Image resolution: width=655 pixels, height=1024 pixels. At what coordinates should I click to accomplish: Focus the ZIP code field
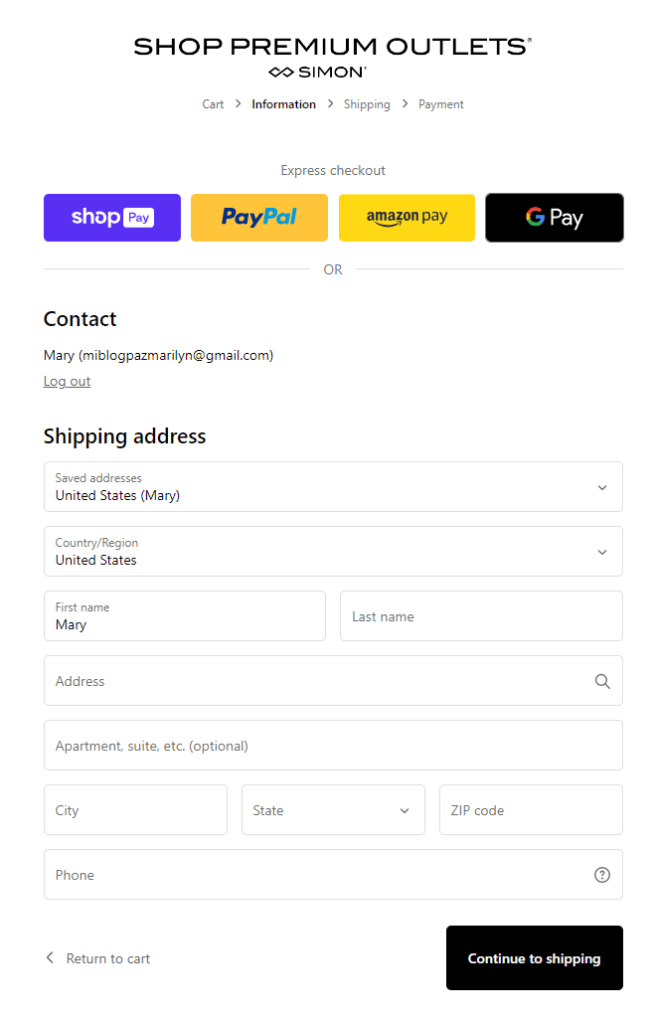tap(531, 810)
